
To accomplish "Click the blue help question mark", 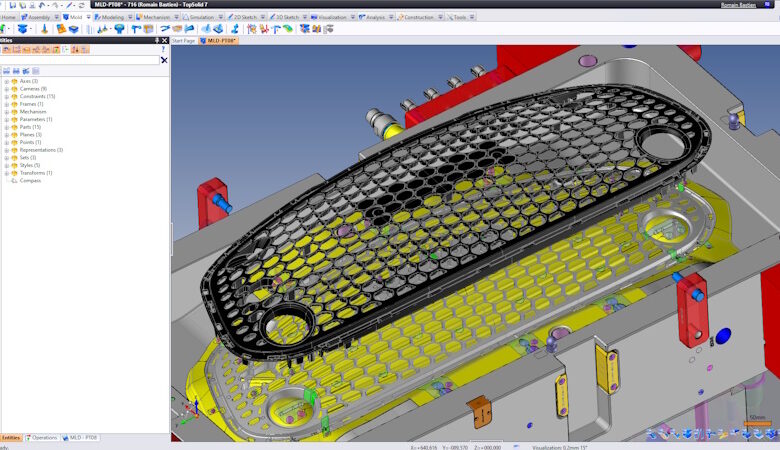I will pyautogui.click(x=163, y=49).
